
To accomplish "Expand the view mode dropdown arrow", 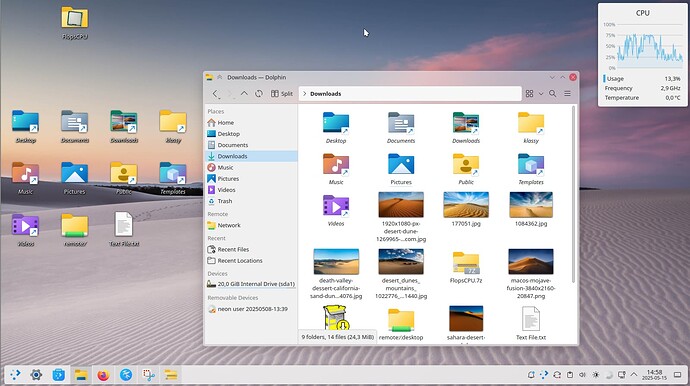I will click(x=541, y=94).
